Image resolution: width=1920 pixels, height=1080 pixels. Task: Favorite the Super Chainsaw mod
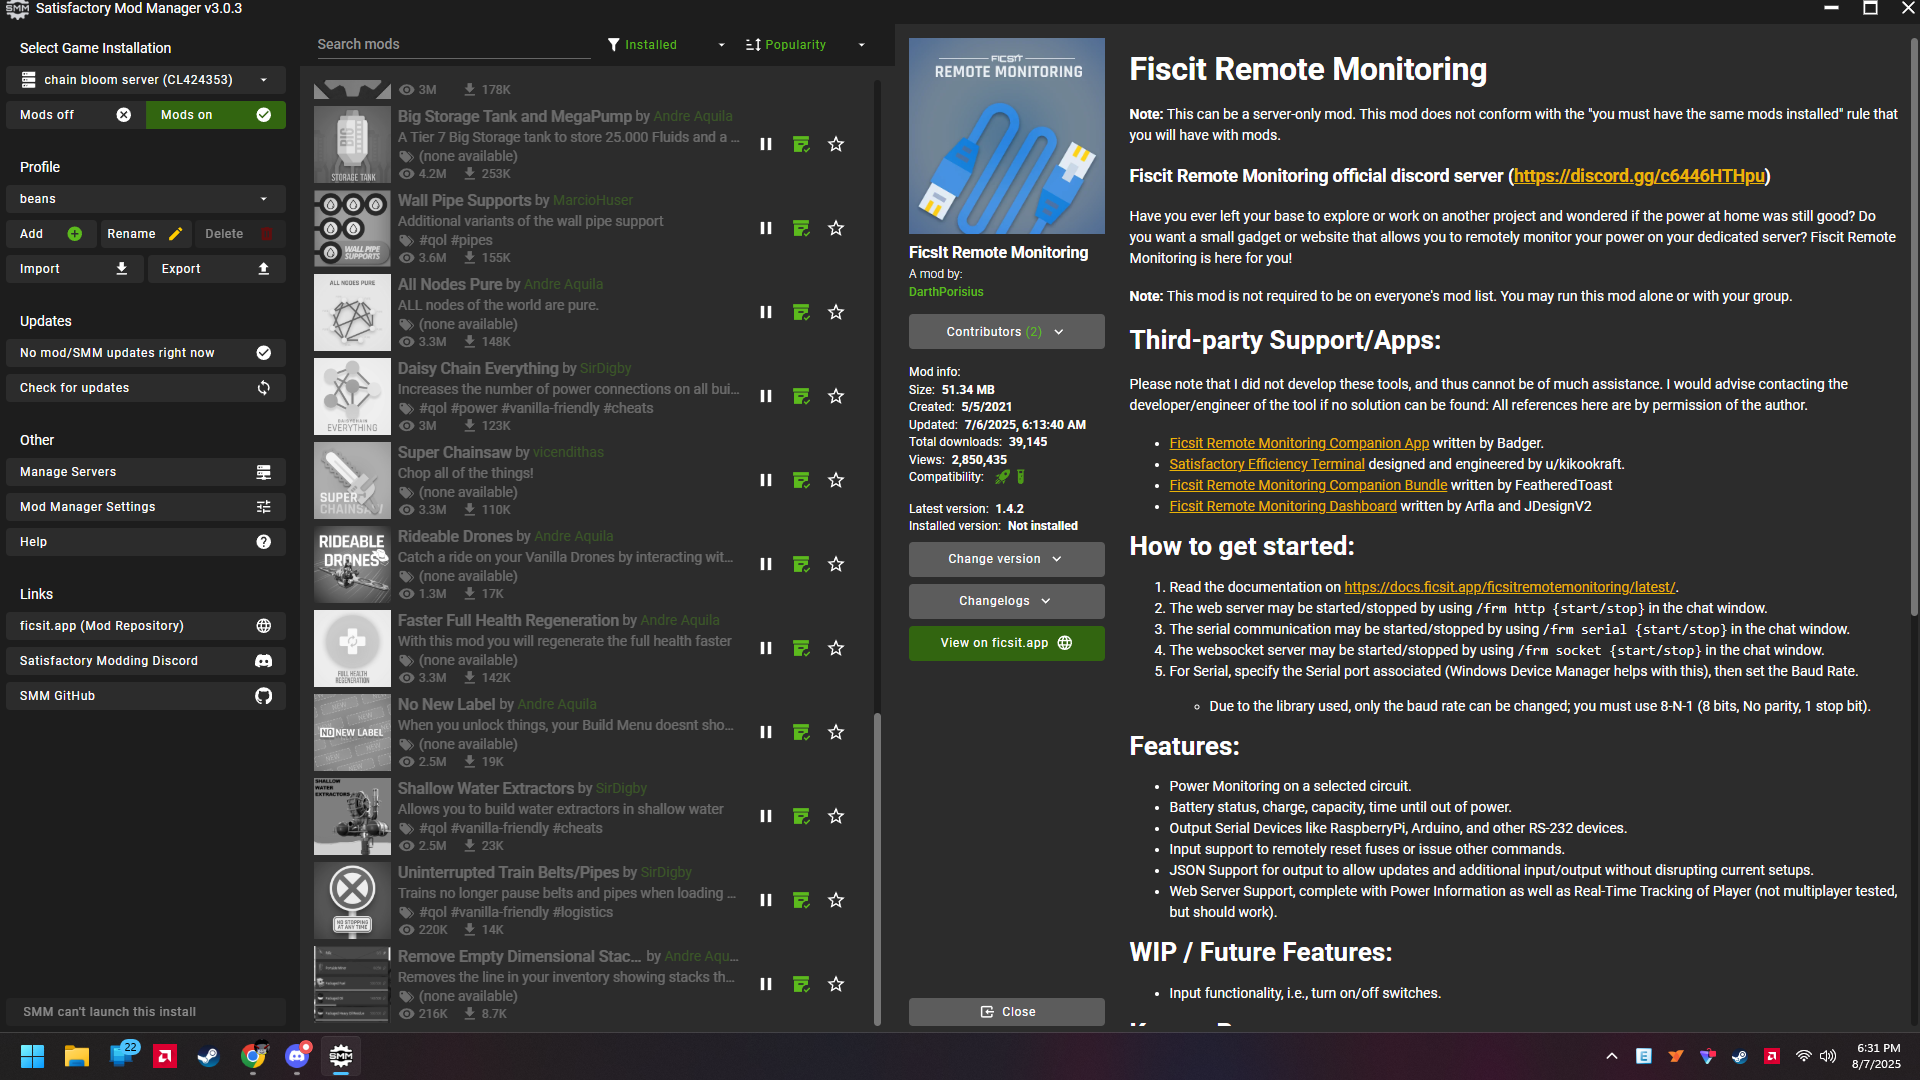(x=836, y=480)
